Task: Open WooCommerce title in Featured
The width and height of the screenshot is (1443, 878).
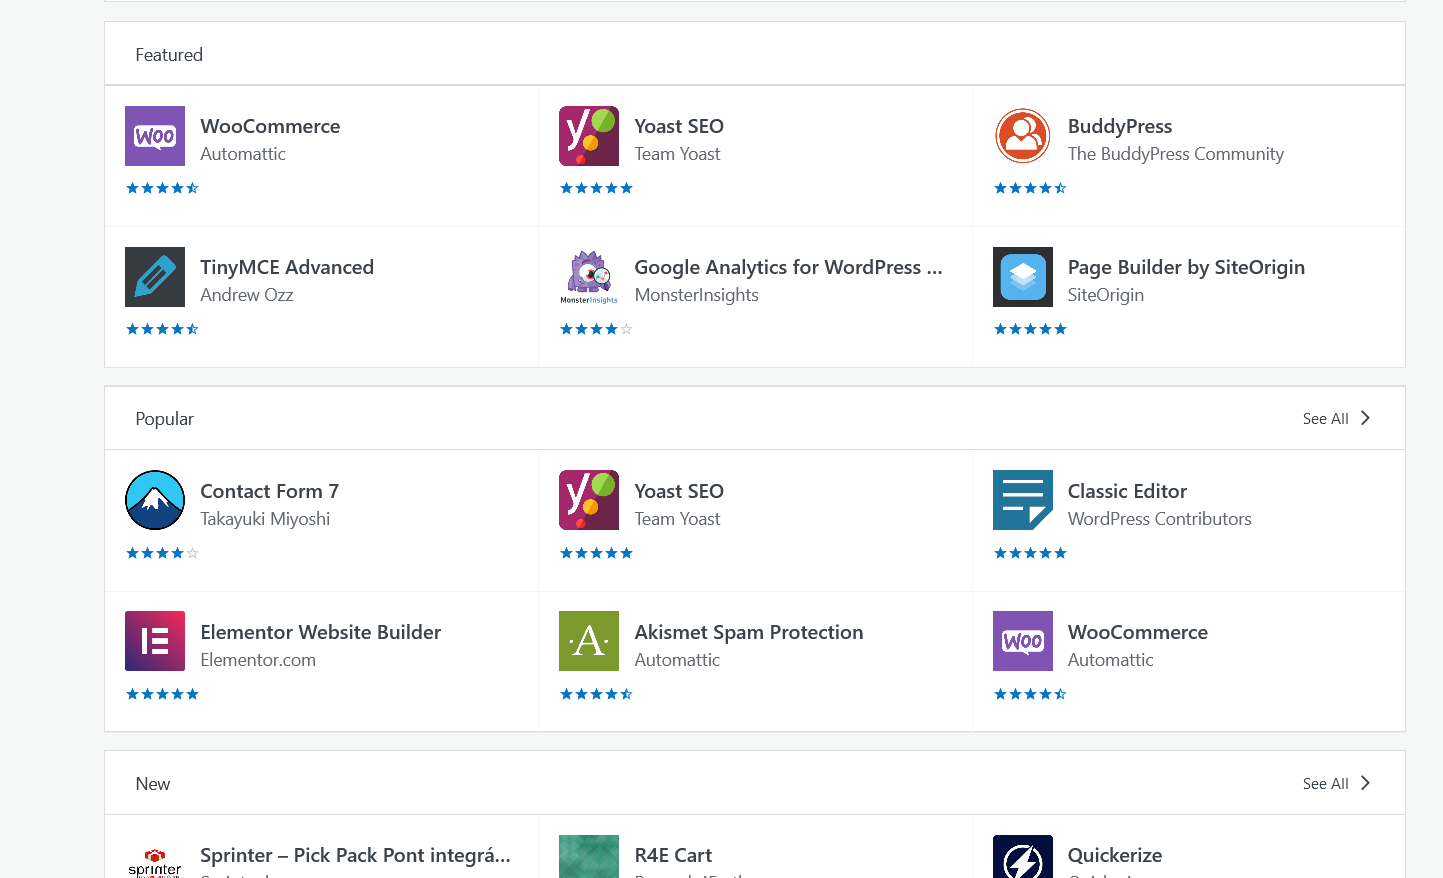Action: click(x=270, y=126)
